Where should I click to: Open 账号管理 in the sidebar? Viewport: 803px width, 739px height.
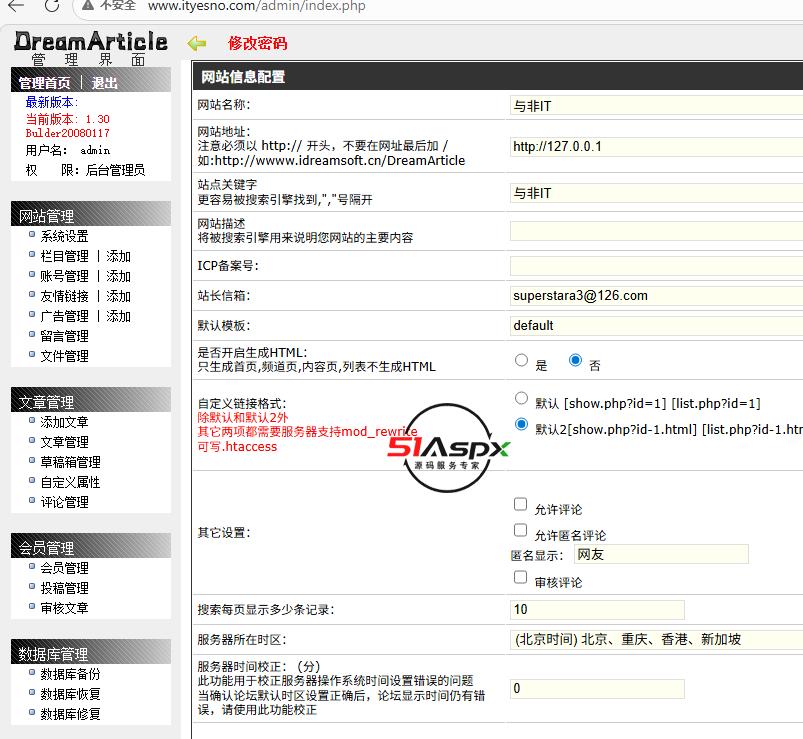65,276
